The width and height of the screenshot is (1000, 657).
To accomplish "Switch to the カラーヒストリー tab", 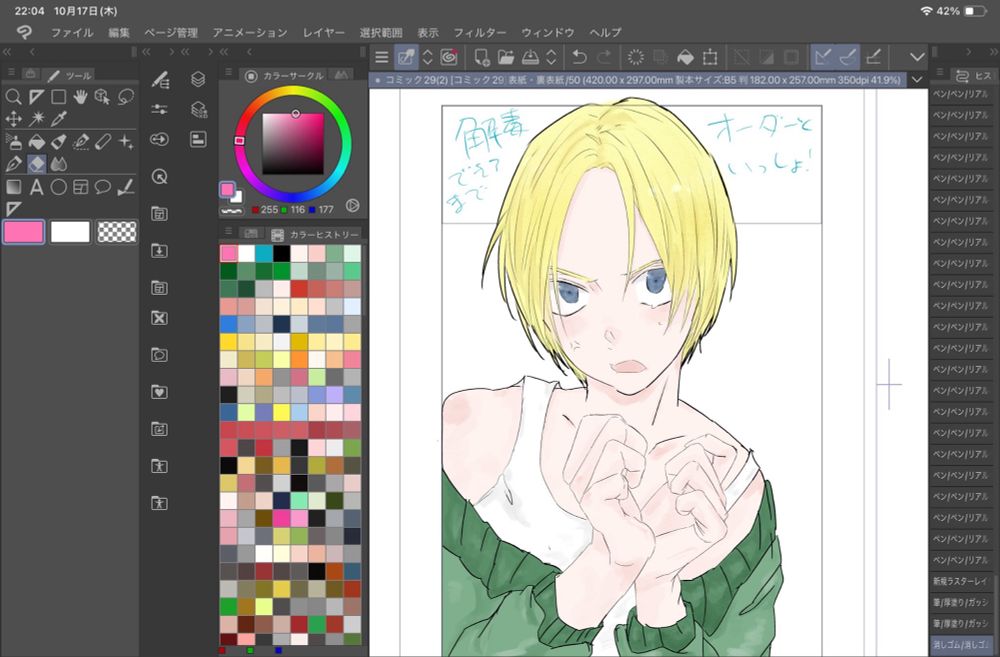I will pos(315,235).
